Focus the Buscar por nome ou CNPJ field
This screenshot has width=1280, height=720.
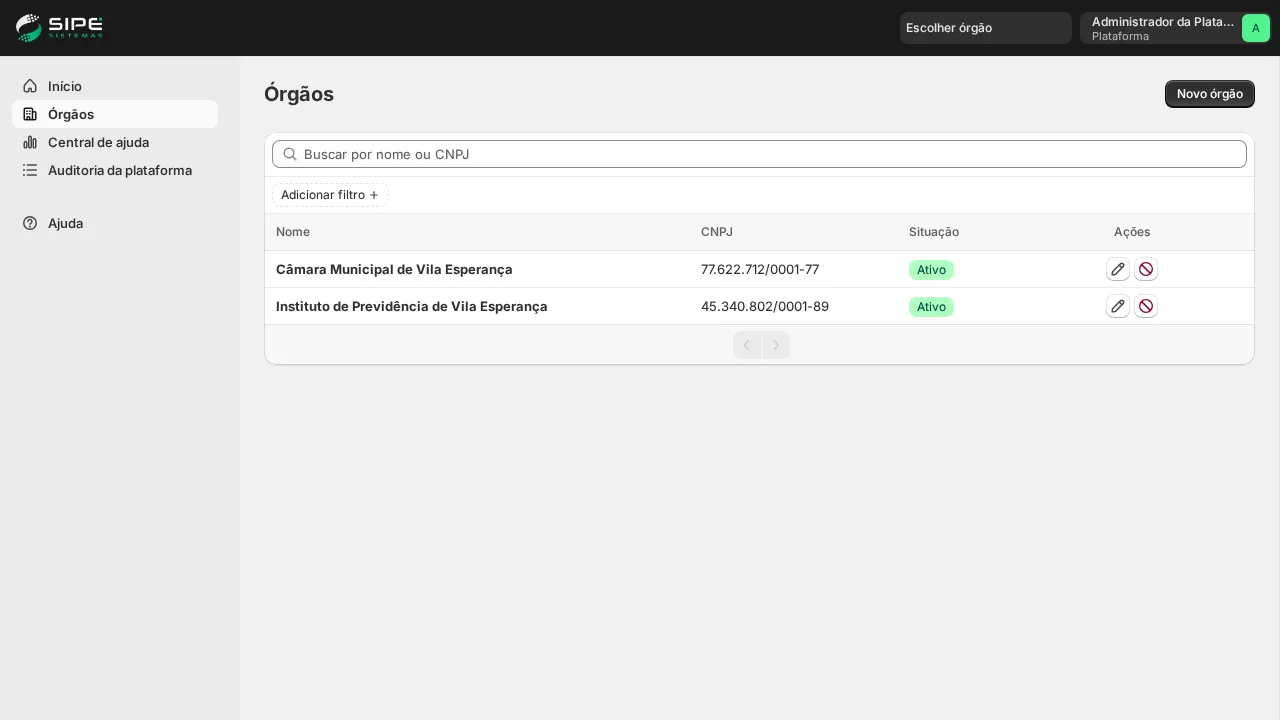[x=760, y=154]
